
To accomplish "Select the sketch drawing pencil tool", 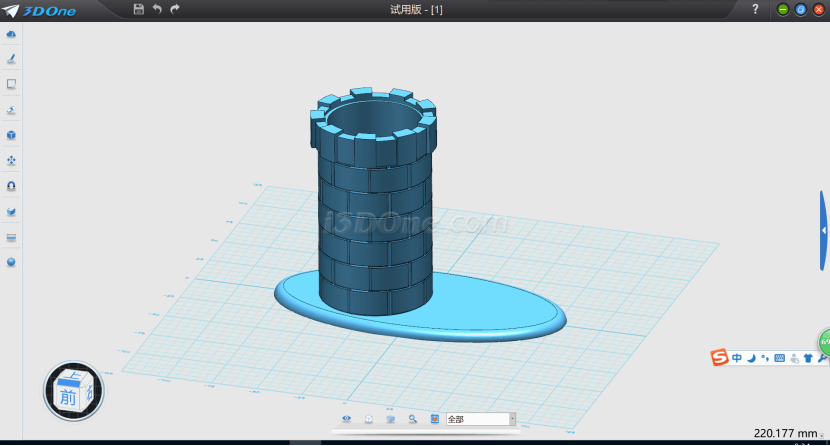I will (11, 59).
